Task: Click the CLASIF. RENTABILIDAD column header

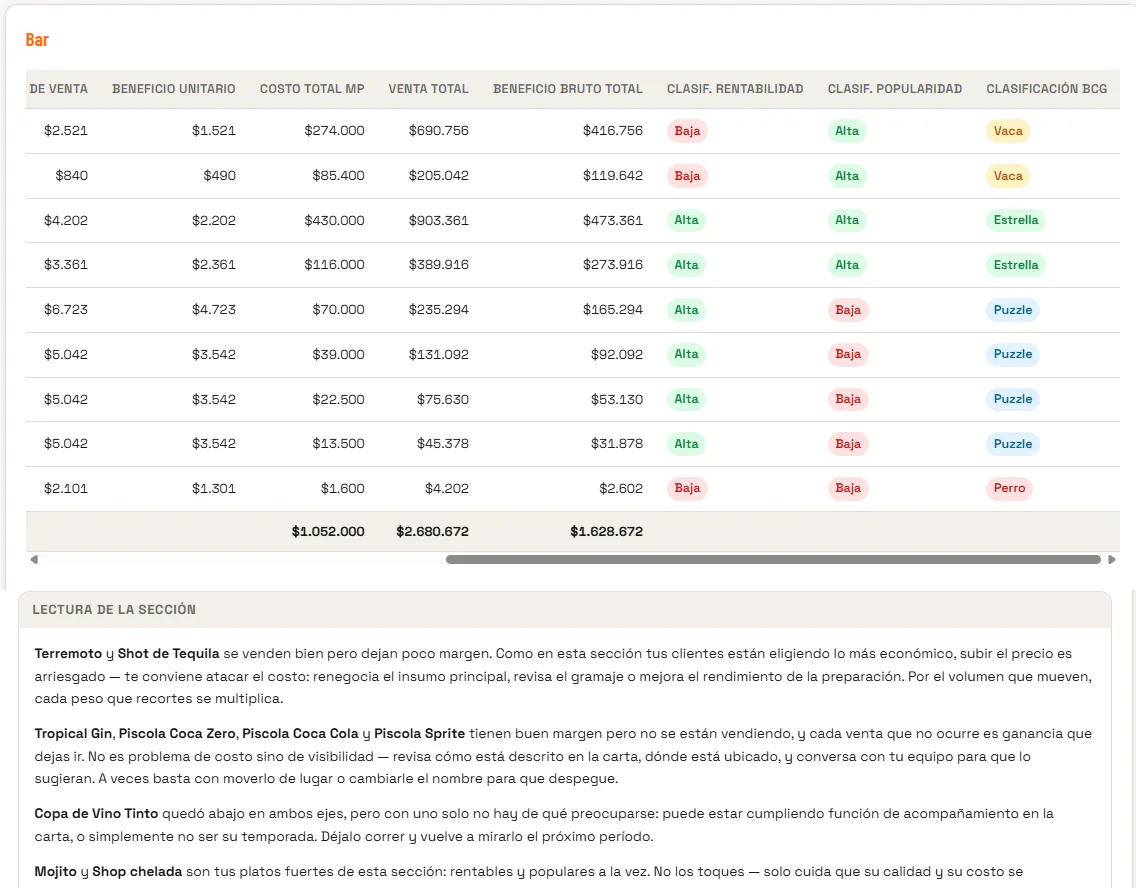Action: click(x=735, y=88)
